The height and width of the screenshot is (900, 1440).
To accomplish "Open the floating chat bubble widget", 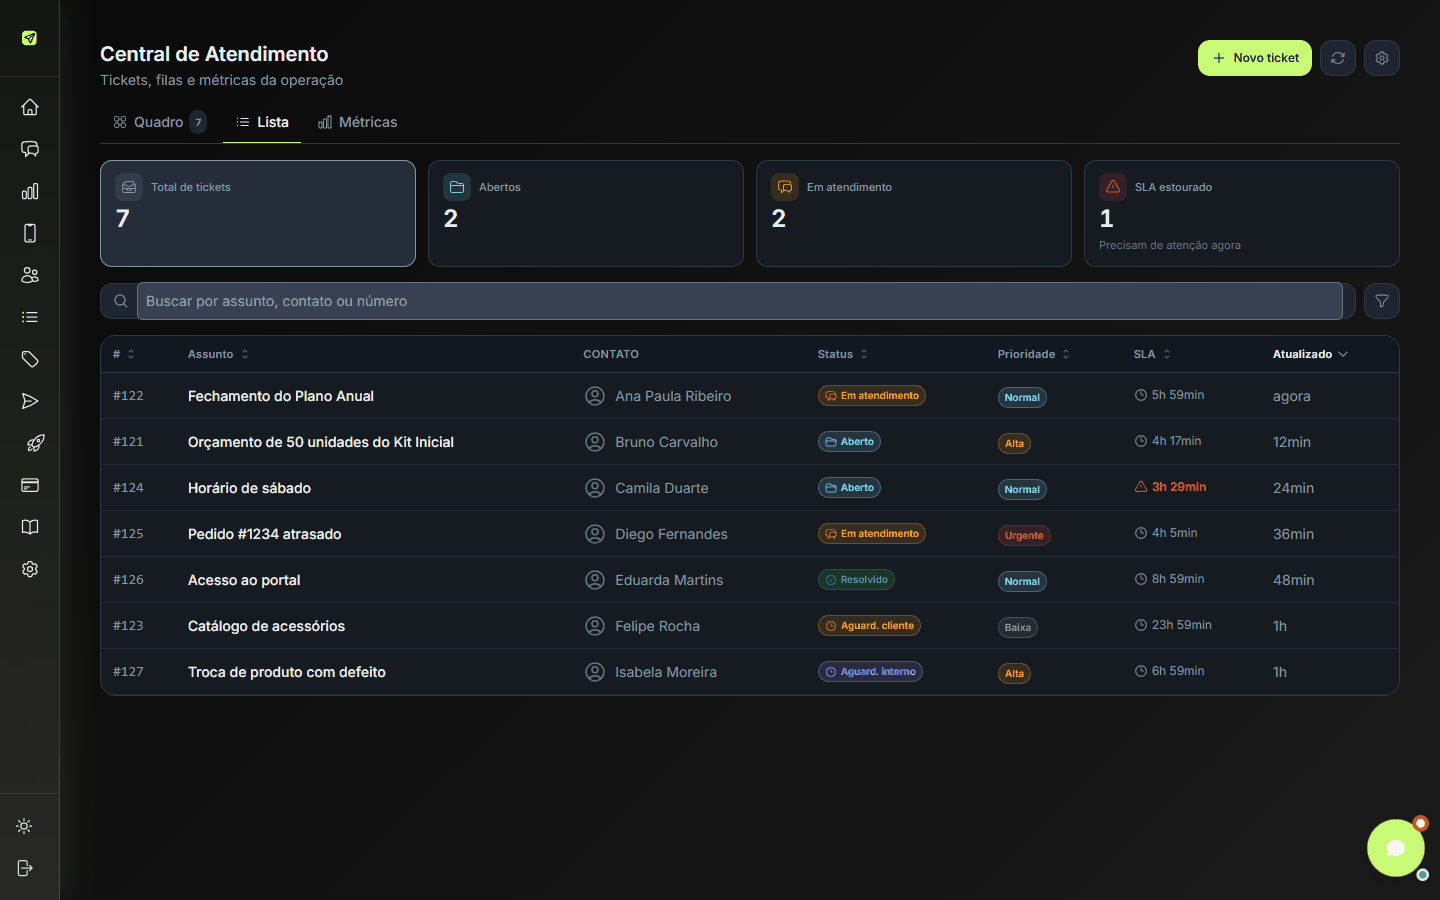I will point(1395,848).
